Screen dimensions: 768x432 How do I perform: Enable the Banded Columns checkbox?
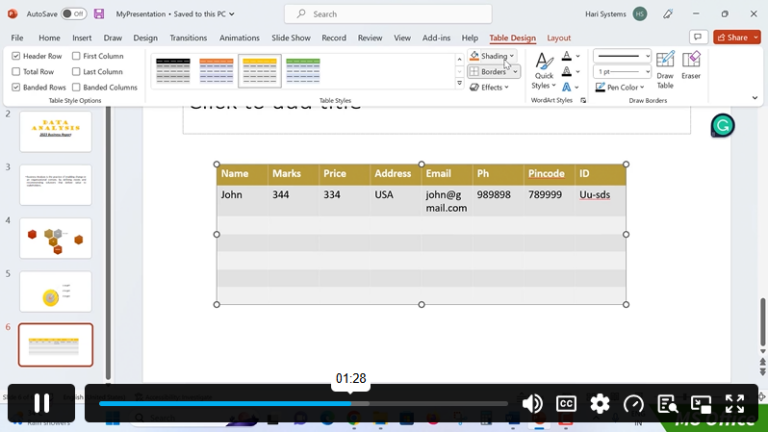(76, 87)
